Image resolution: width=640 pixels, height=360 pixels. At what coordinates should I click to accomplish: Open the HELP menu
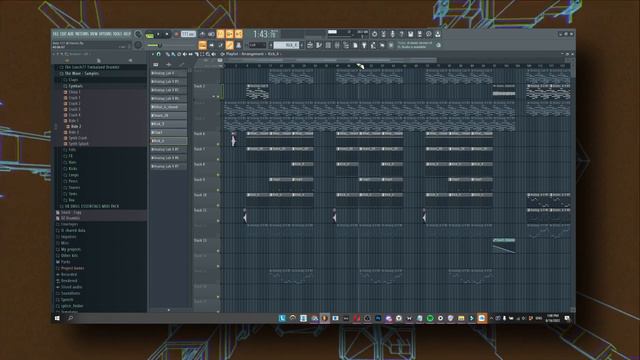click(127, 34)
